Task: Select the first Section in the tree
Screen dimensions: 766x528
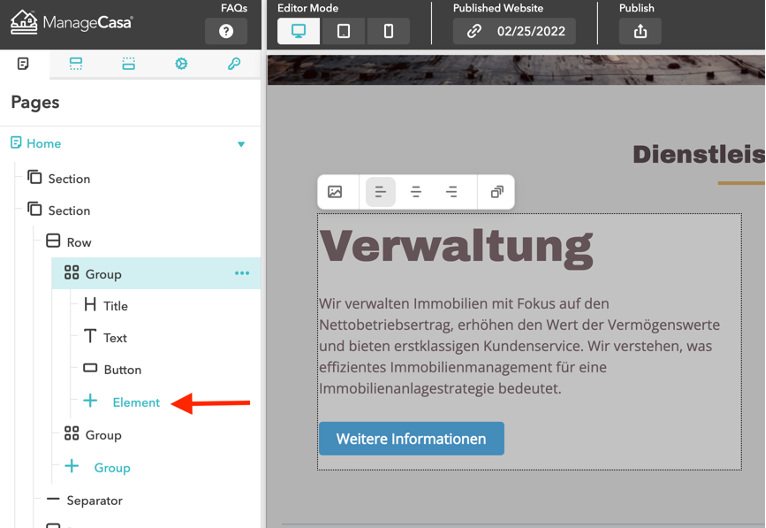Action: pos(69,179)
